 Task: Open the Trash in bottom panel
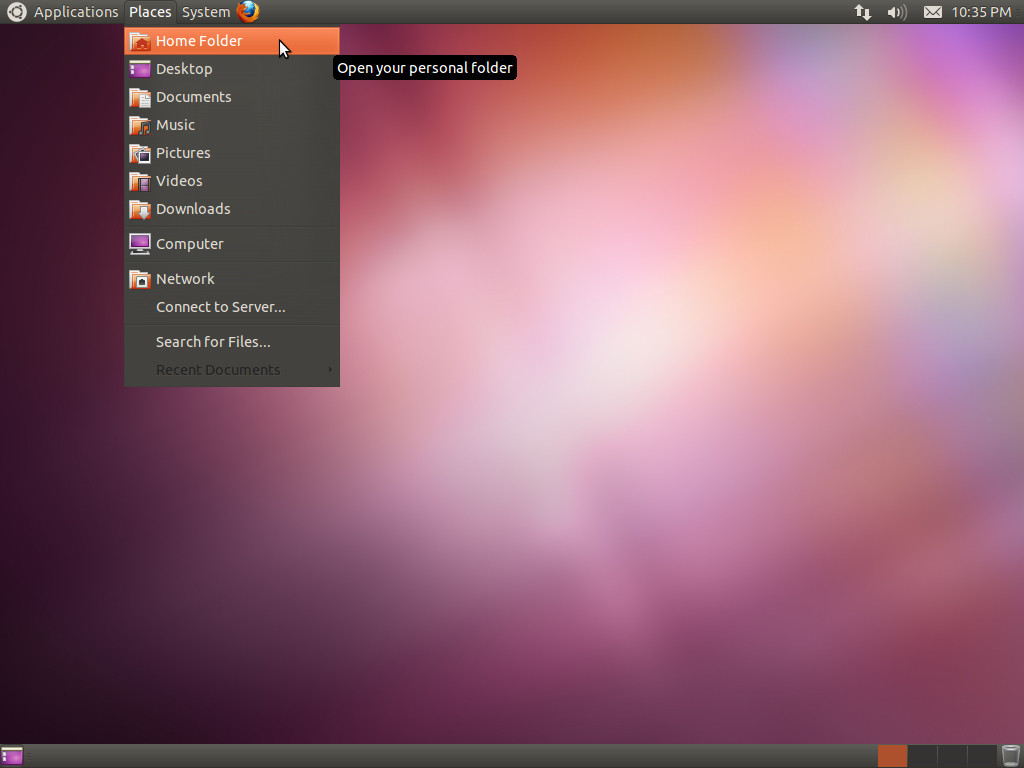[x=1010, y=756]
